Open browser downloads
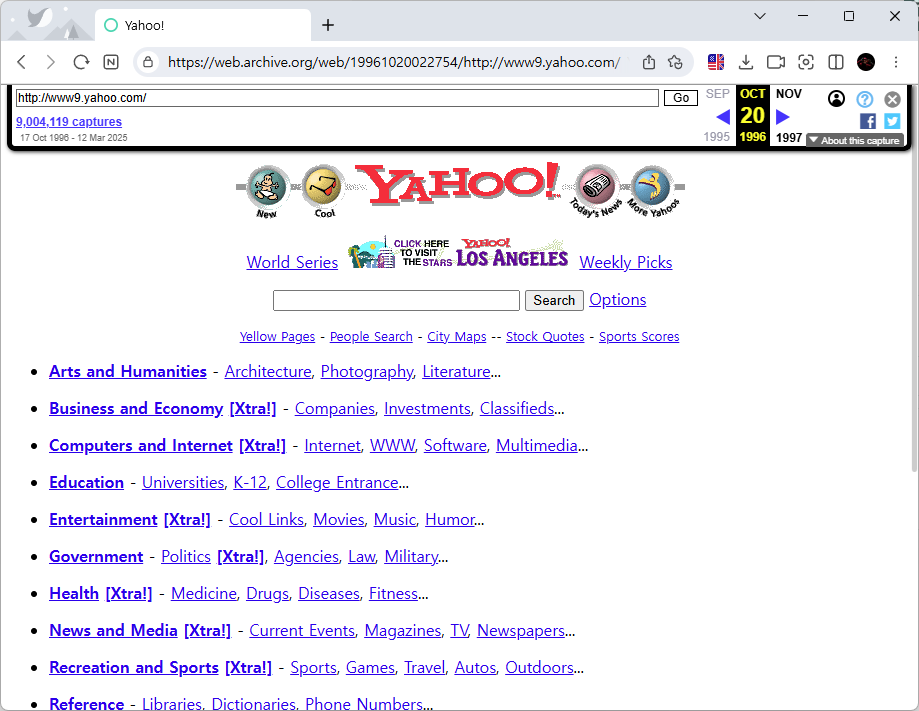This screenshot has height=711, width=919. (x=746, y=62)
